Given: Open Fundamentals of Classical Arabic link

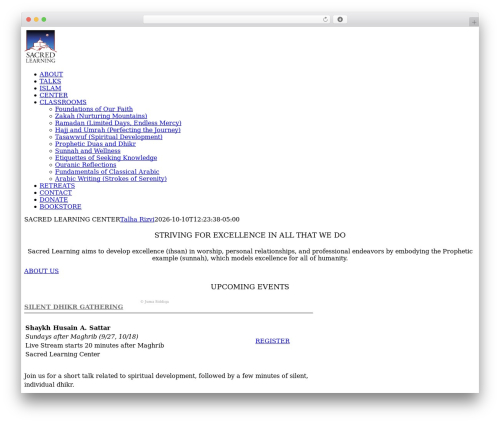Looking at the screenshot, I should (107, 172).
